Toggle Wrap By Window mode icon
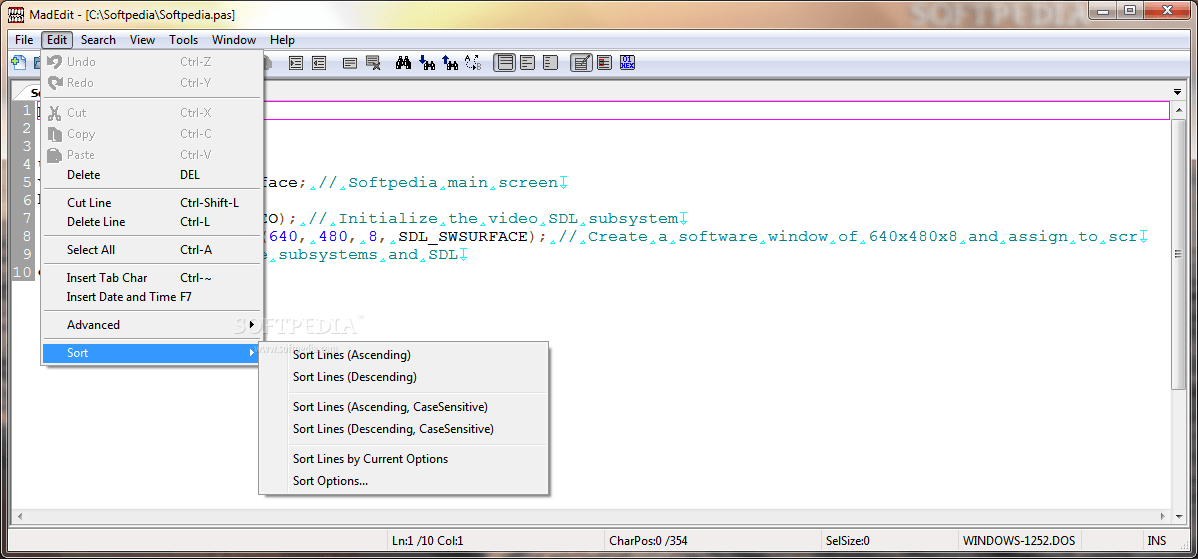This screenshot has width=1198, height=559. 527,63
